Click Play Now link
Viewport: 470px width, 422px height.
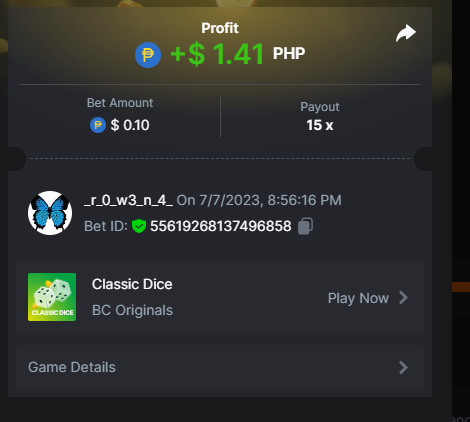click(x=358, y=298)
